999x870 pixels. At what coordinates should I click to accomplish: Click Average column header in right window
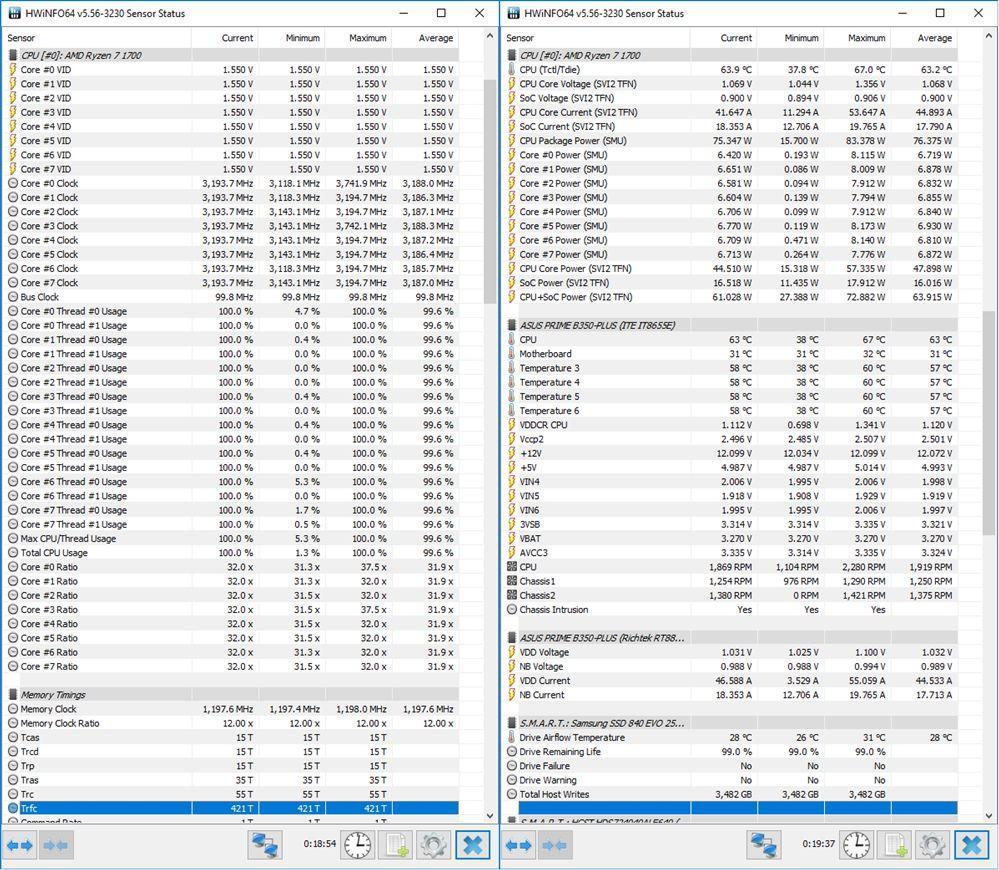tap(934, 38)
